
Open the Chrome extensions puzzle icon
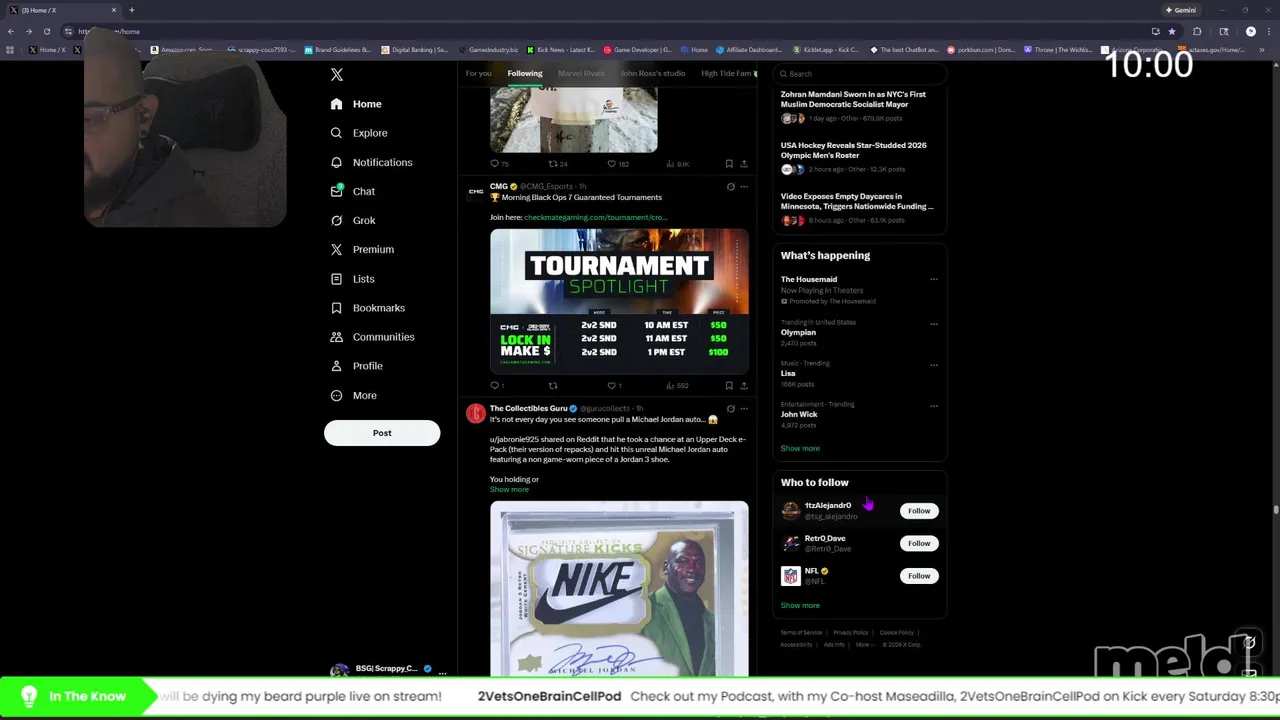tap(1197, 31)
